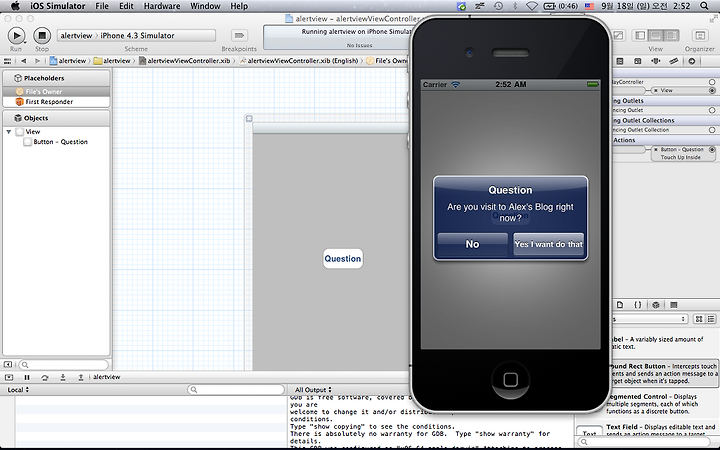Click the variables search field

pyautogui.click(x=236, y=389)
